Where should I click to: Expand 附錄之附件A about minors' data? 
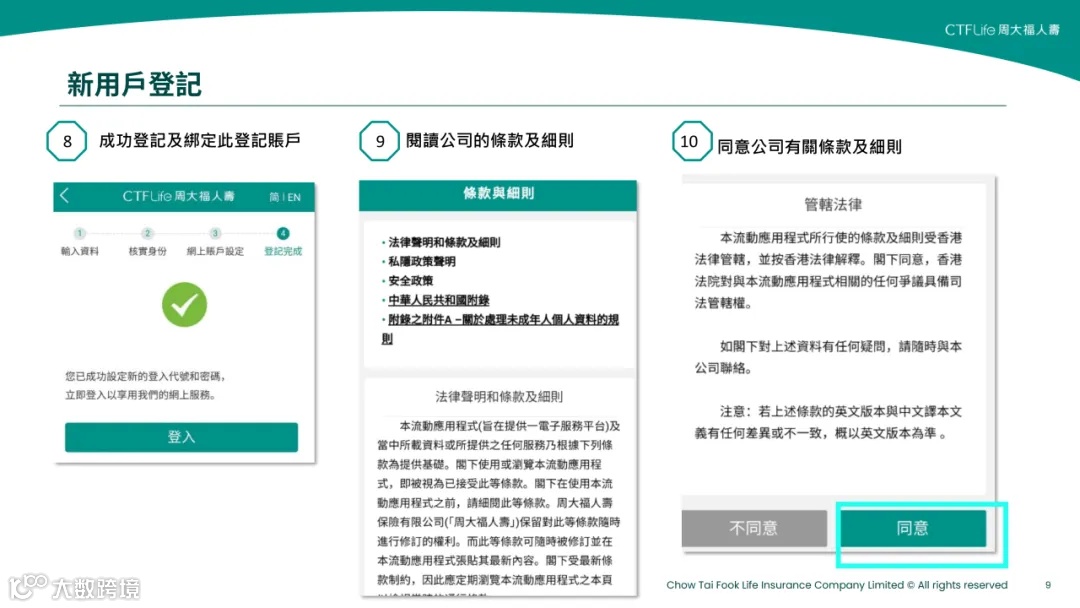pyautogui.click(x=500, y=320)
